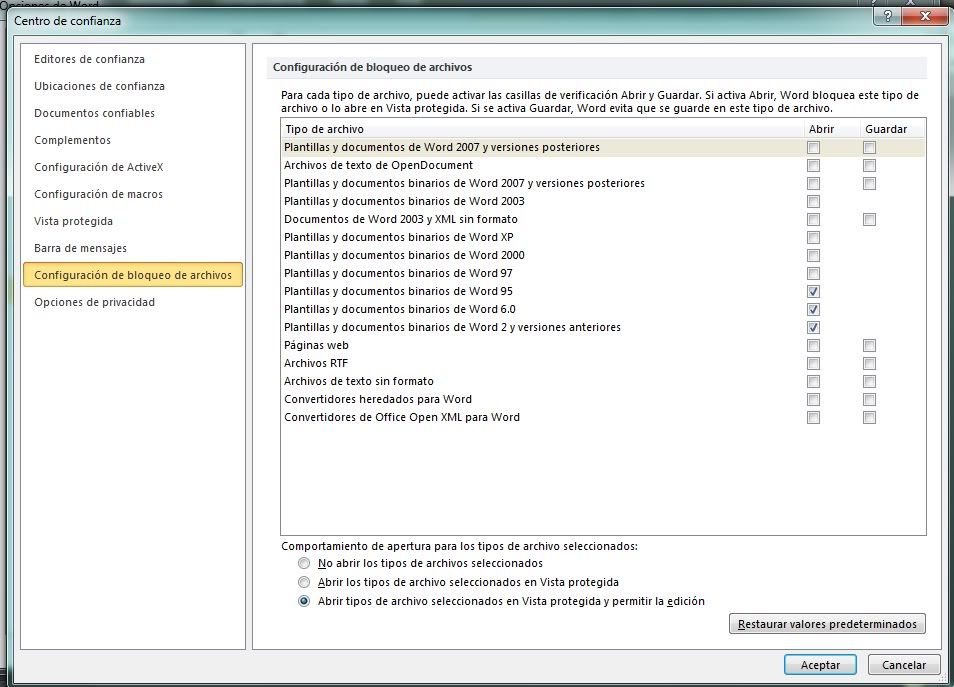This screenshot has width=954, height=687.
Task: Check Abrir for Word XP binary documents
Action: [813, 237]
